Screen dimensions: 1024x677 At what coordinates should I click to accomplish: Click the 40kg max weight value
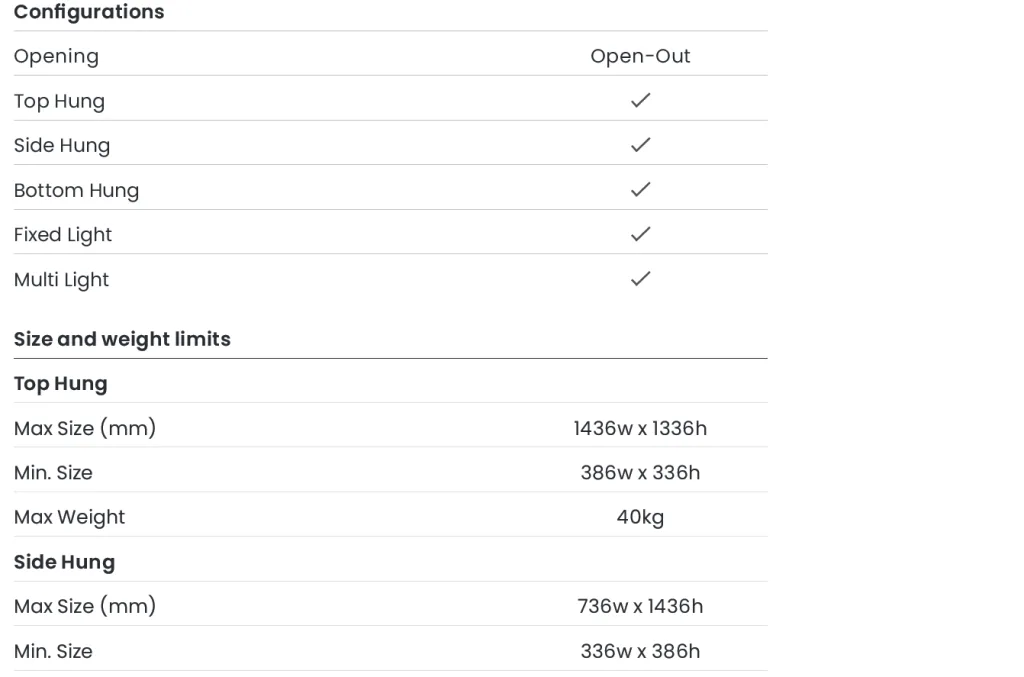[640, 517]
